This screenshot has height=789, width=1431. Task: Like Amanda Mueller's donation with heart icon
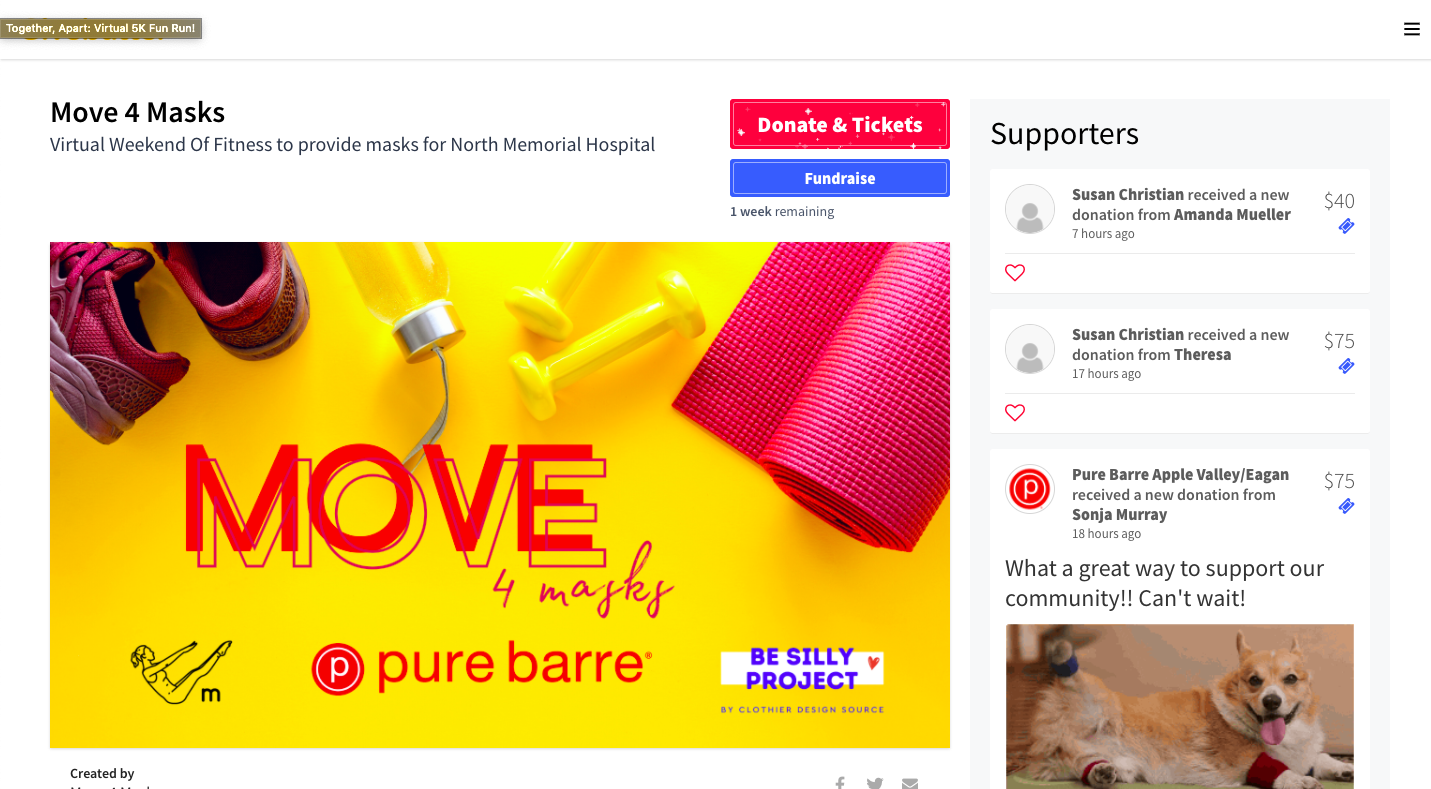click(x=1015, y=272)
